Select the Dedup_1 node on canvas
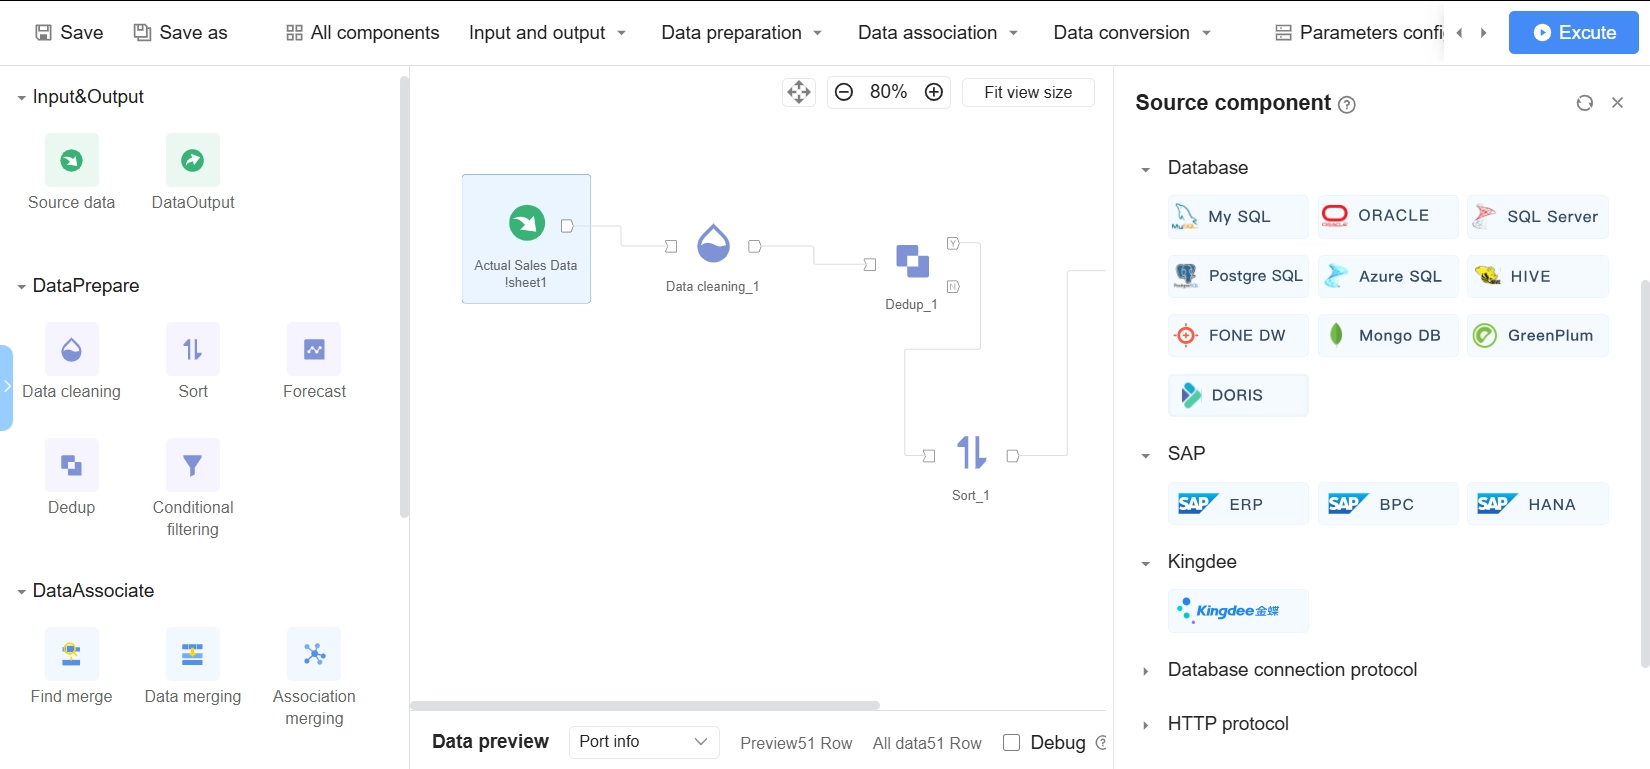The height and width of the screenshot is (769, 1650). tap(912, 261)
